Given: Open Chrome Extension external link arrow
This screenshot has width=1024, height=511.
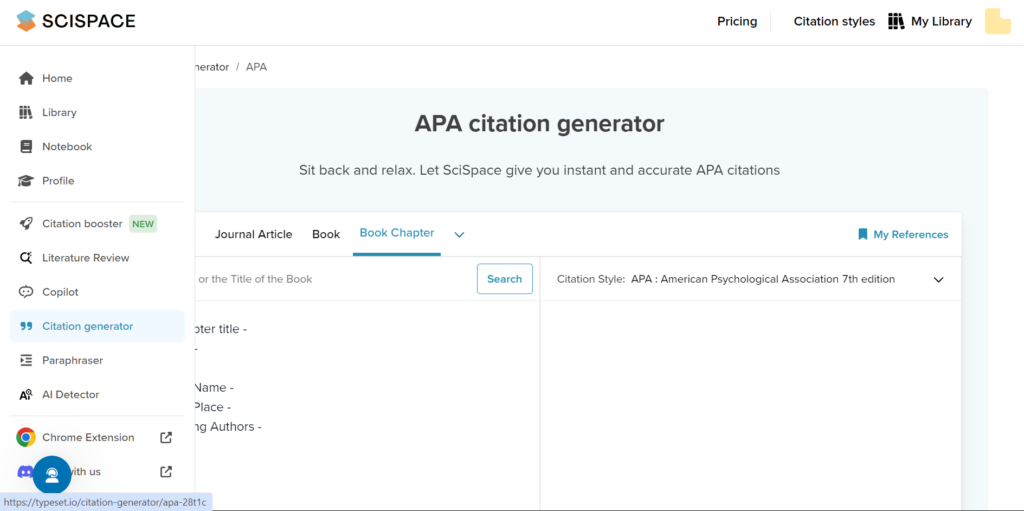Looking at the screenshot, I should click(x=167, y=437).
